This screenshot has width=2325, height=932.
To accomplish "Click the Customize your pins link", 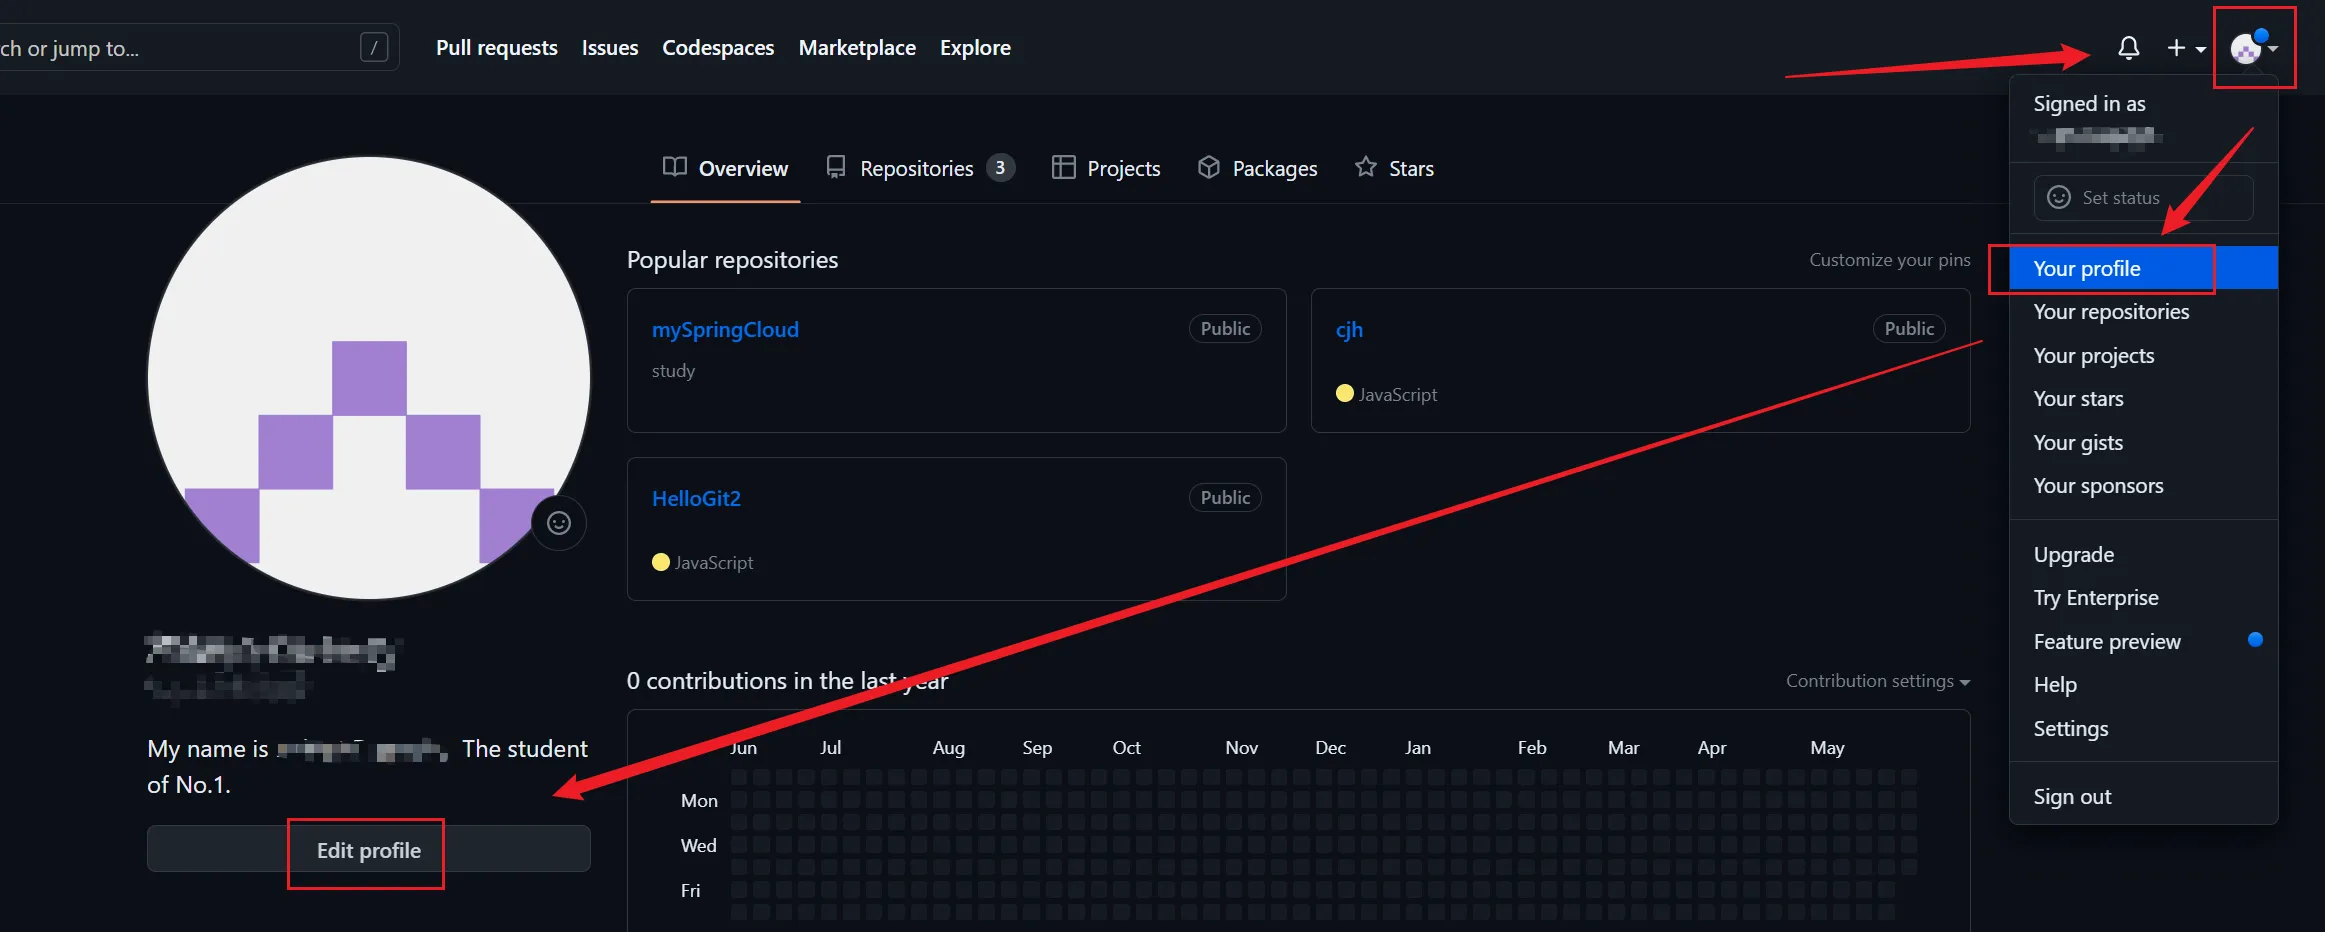I will point(1889,260).
